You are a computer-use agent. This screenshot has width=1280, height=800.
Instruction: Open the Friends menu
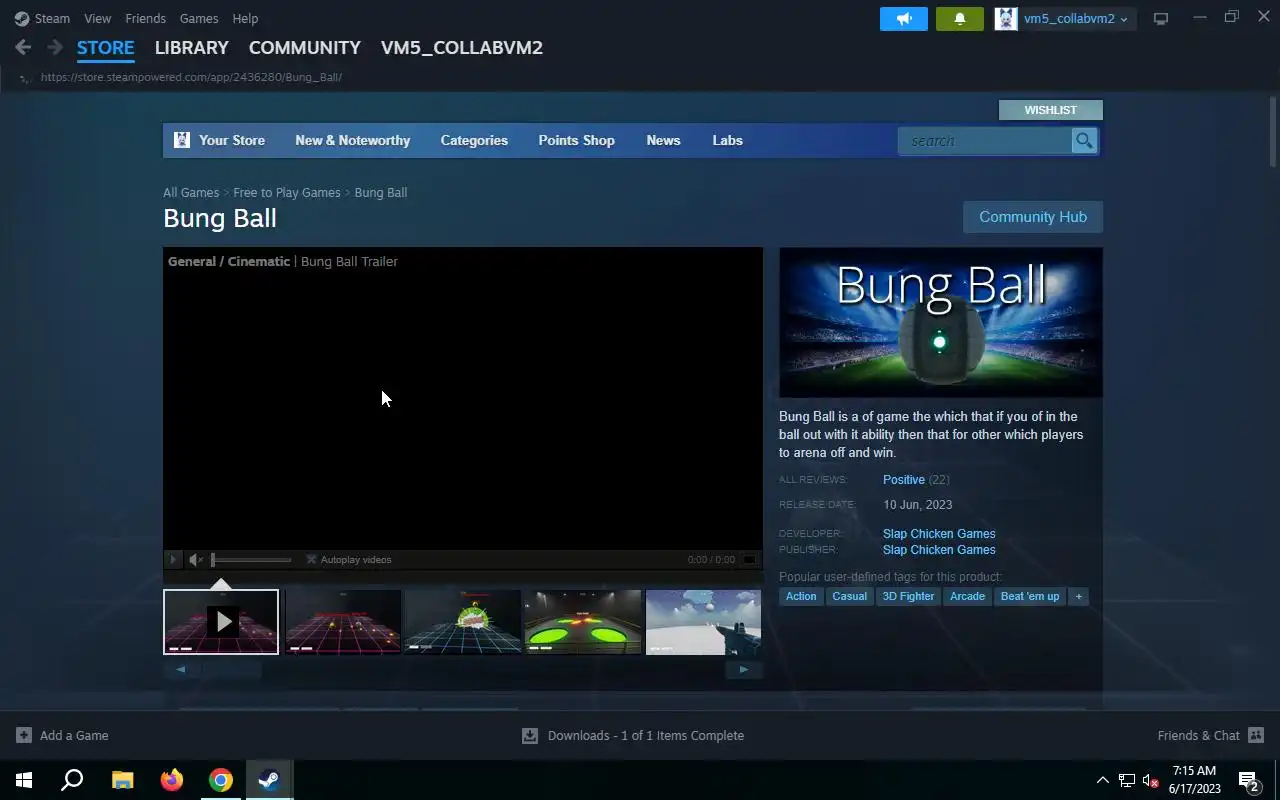coord(145,18)
